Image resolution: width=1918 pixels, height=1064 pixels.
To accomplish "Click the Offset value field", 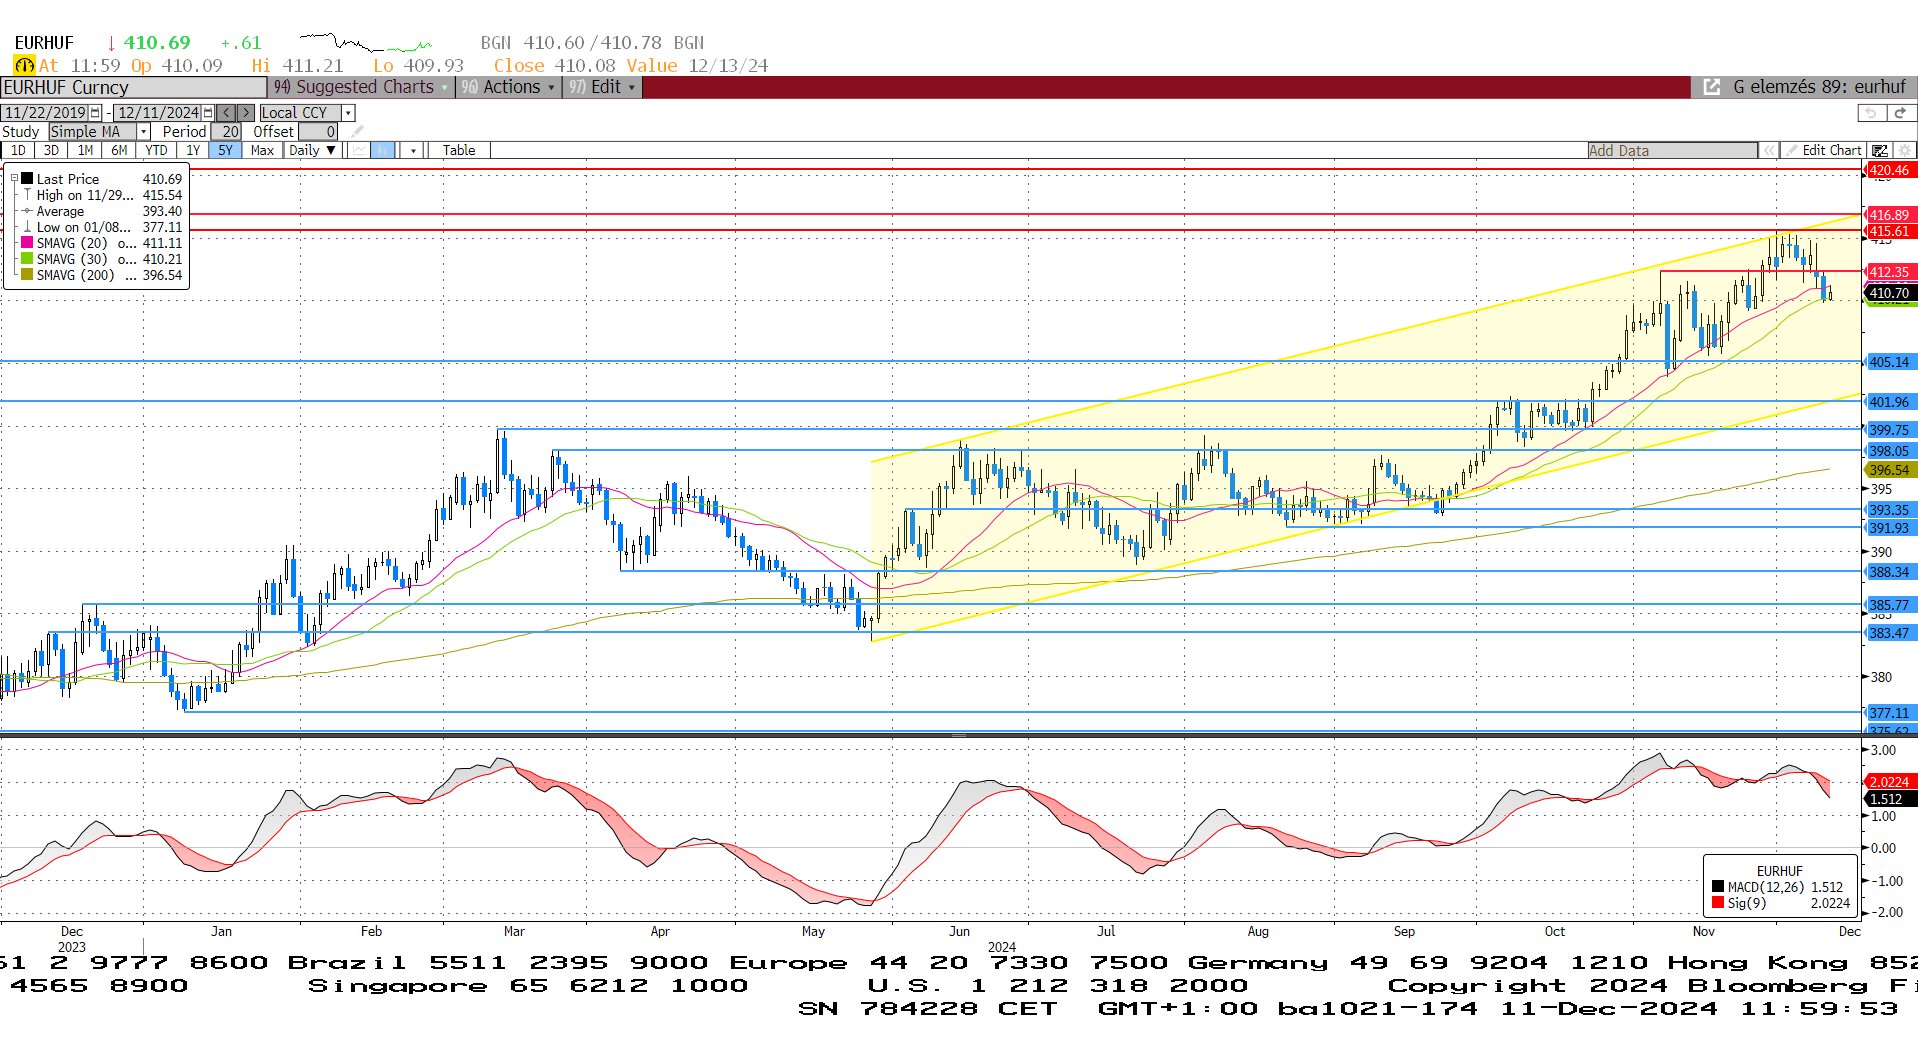I will click(x=318, y=132).
